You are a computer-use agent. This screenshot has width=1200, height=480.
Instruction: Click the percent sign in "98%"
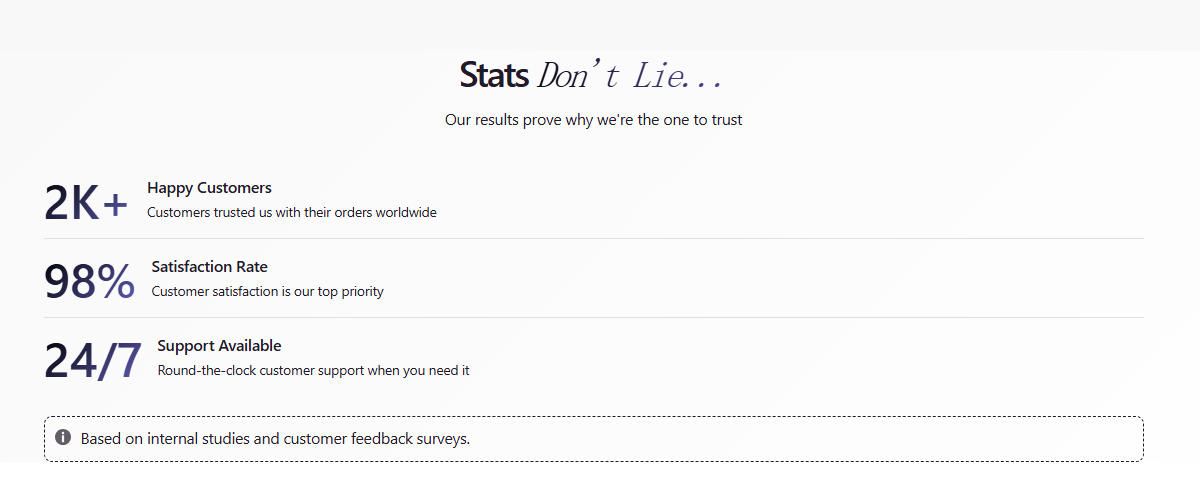(116, 282)
